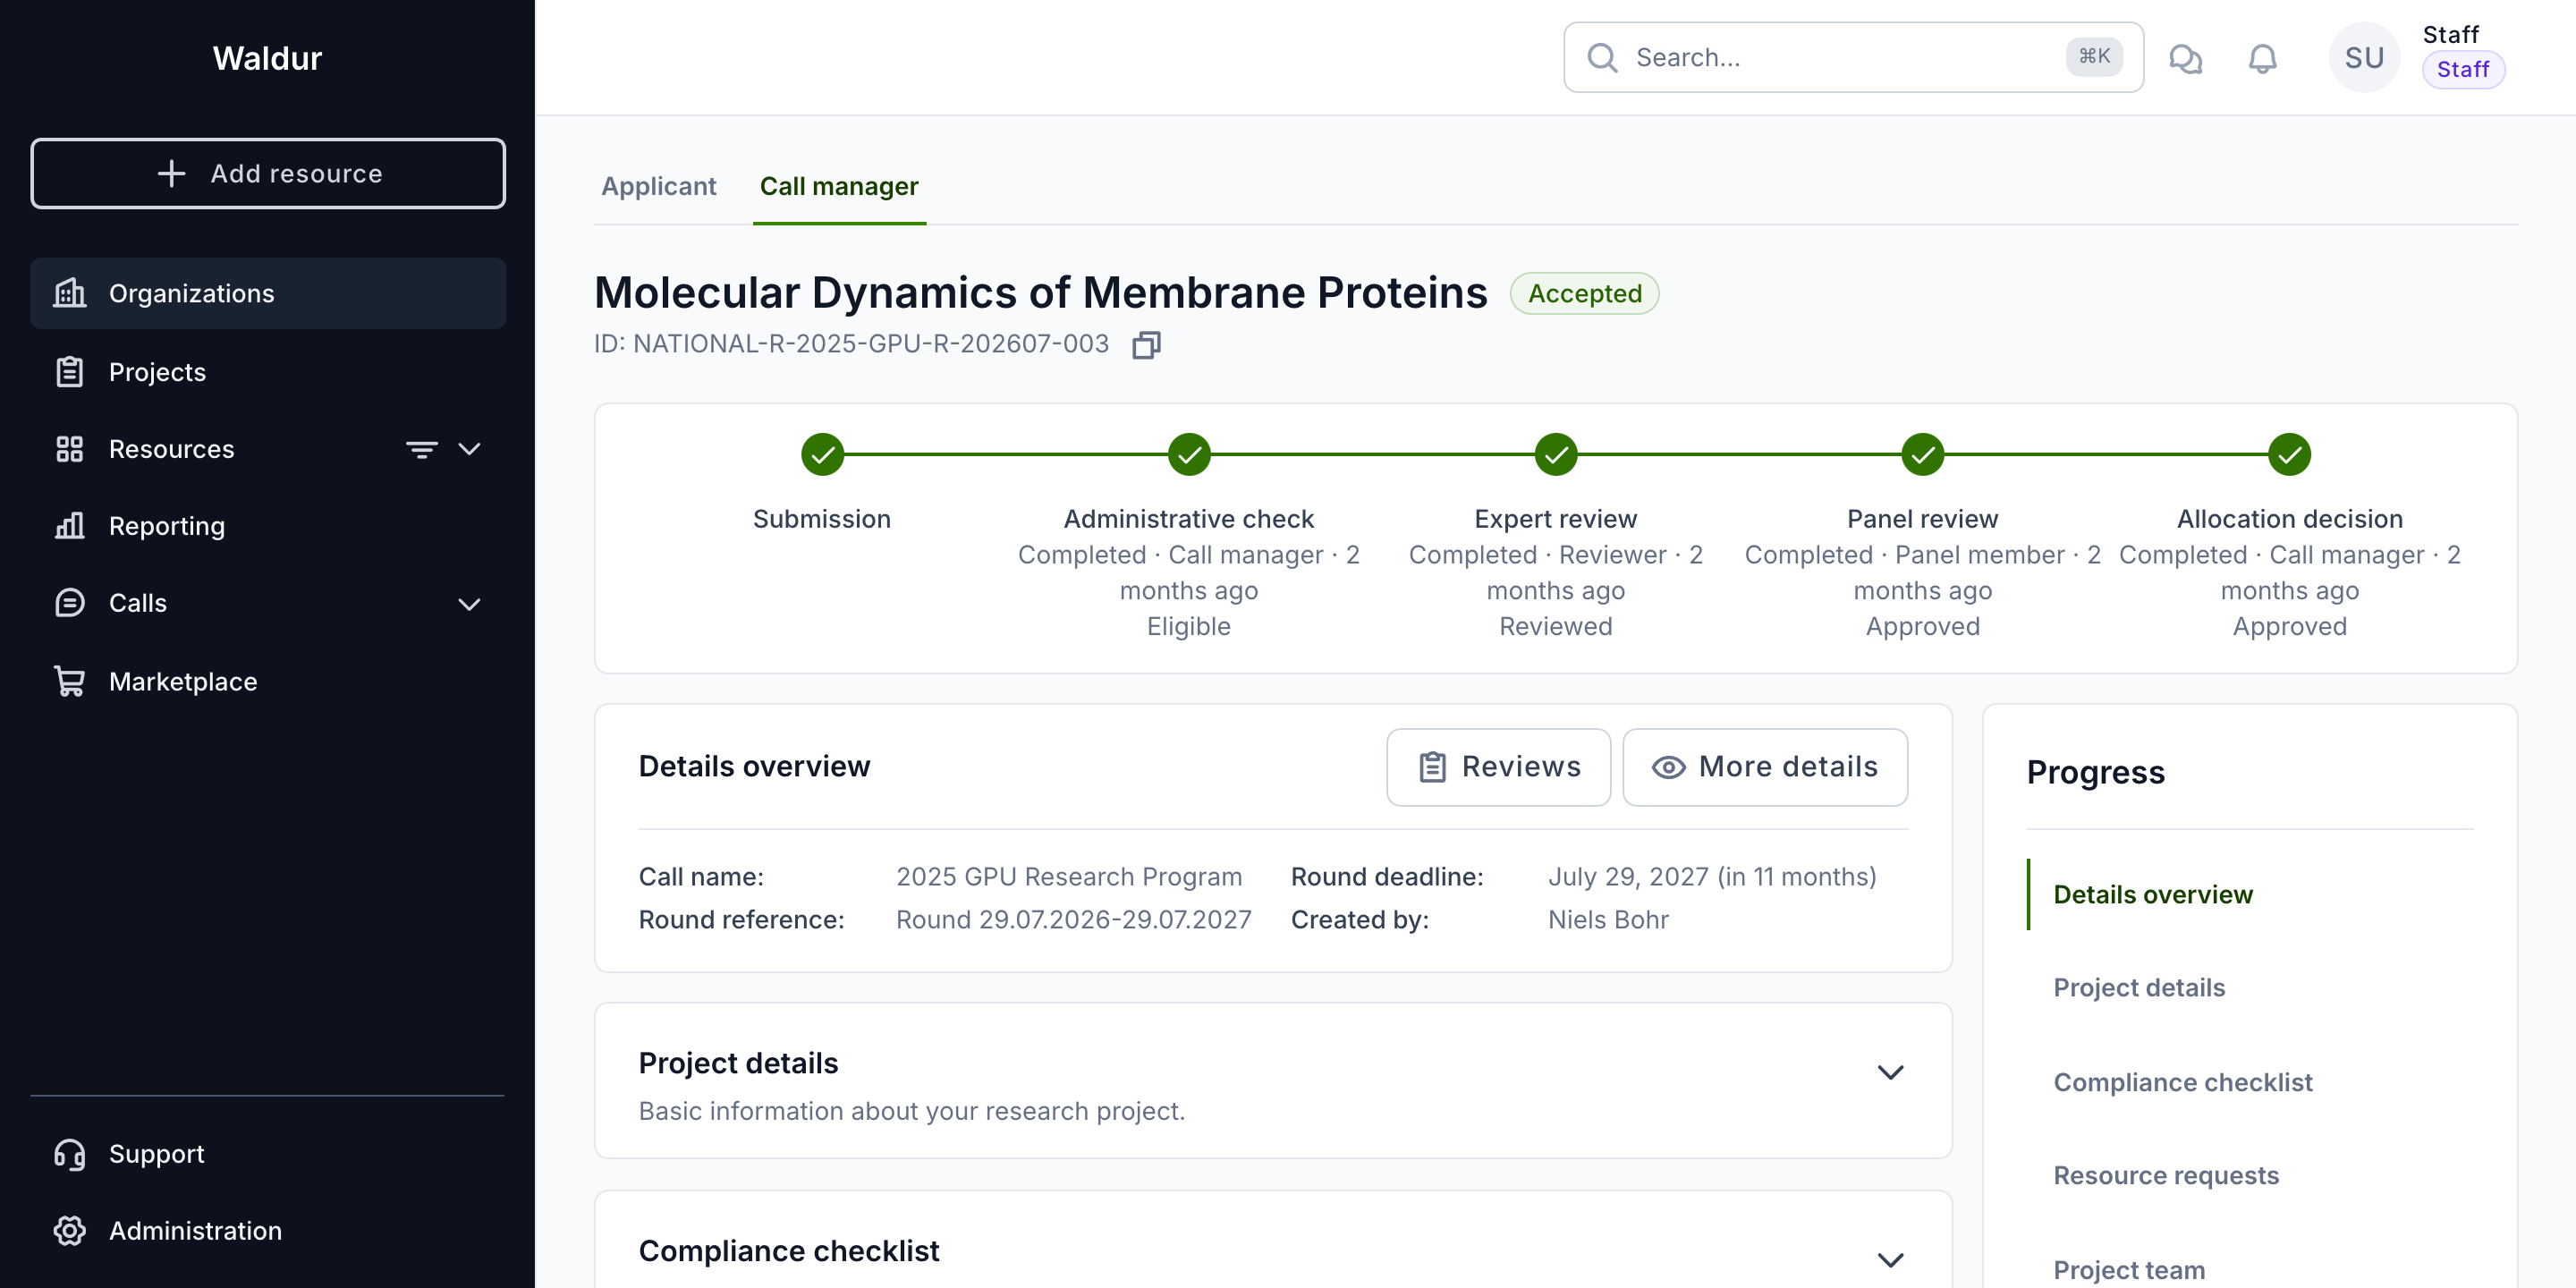Click the "July 29, 2027 (in 11 months)" deadline
Image resolution: width=2576 pixels, height=1288 pixels.
[1712, 876]
